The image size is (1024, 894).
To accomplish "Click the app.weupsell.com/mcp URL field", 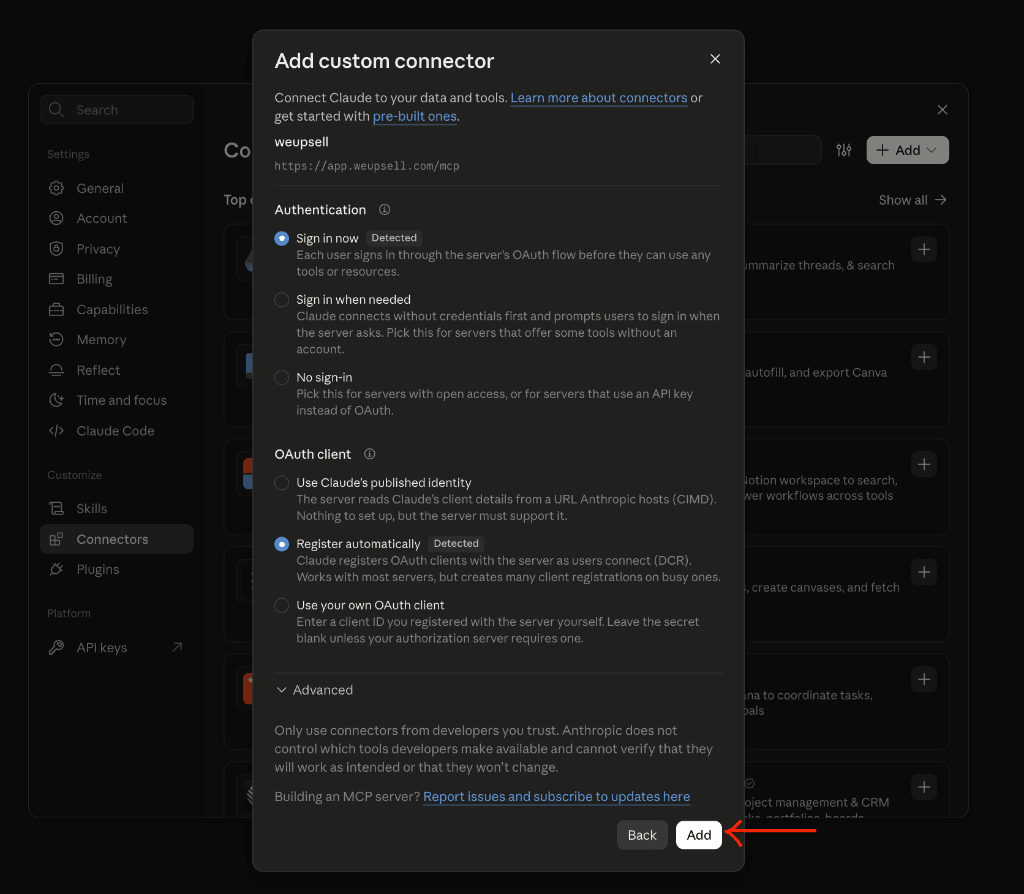I will [x=366, y=166].
